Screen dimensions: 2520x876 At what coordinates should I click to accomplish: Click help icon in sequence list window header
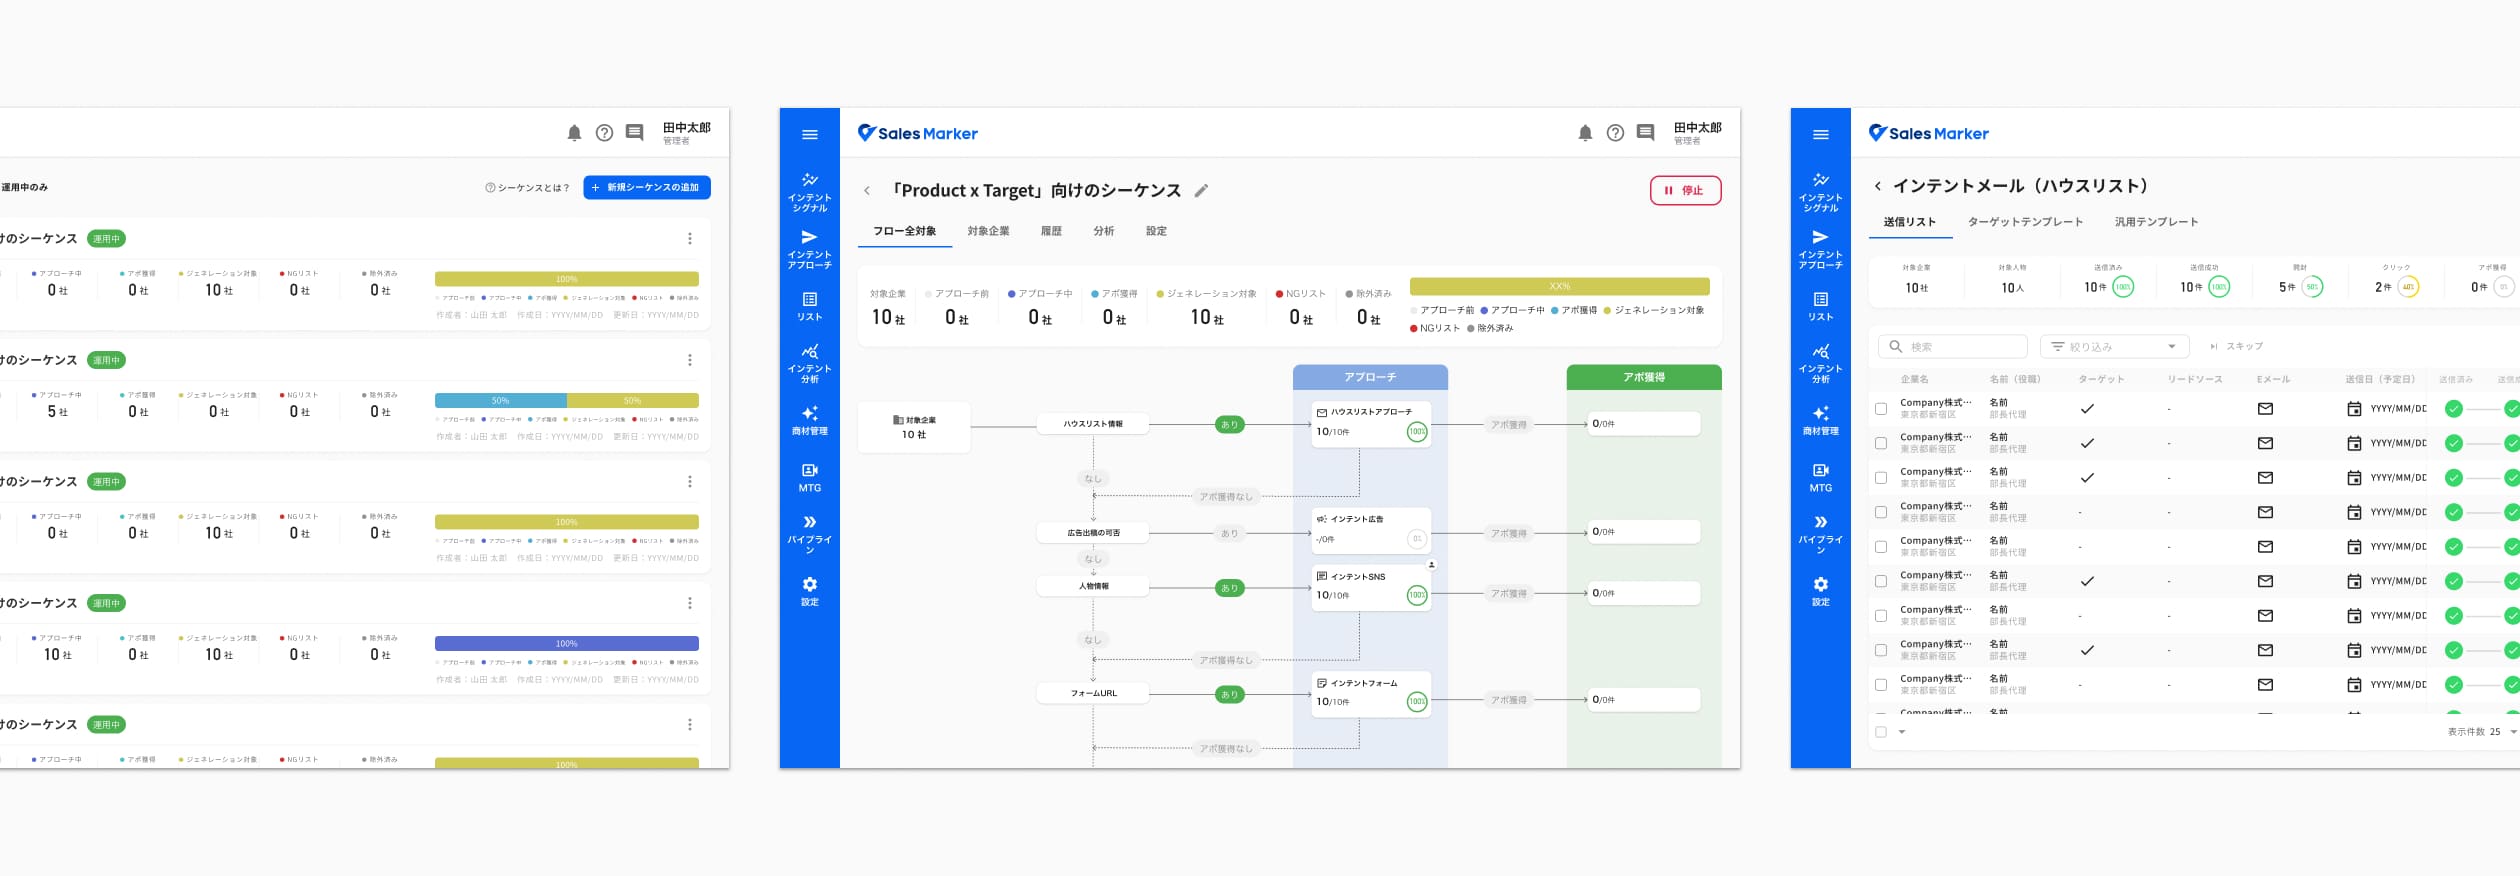(x=604, y=133)
